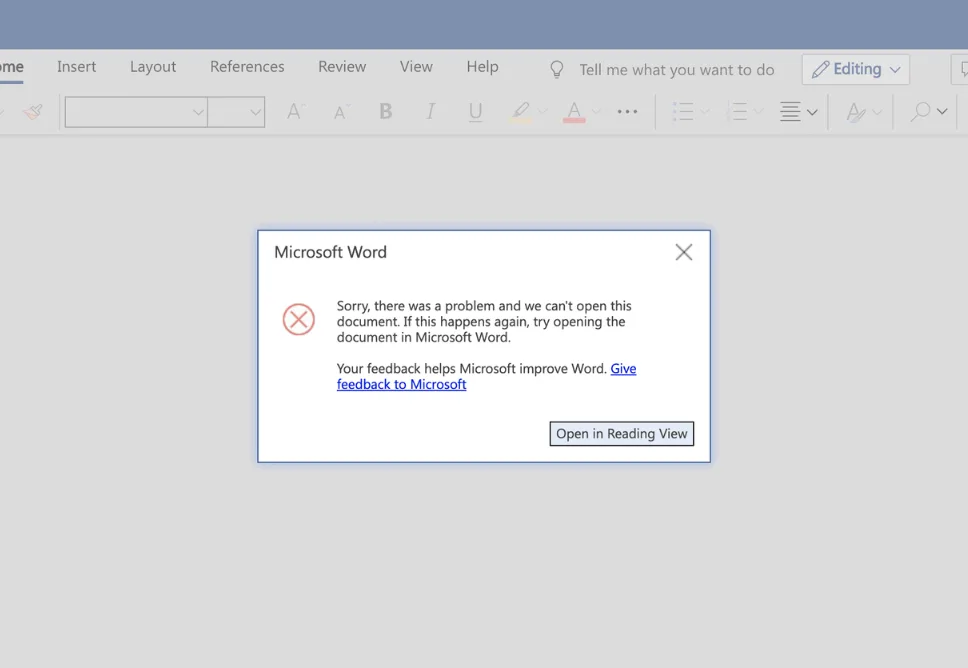Click the Microsoft Word dialog title

(330, 252)
